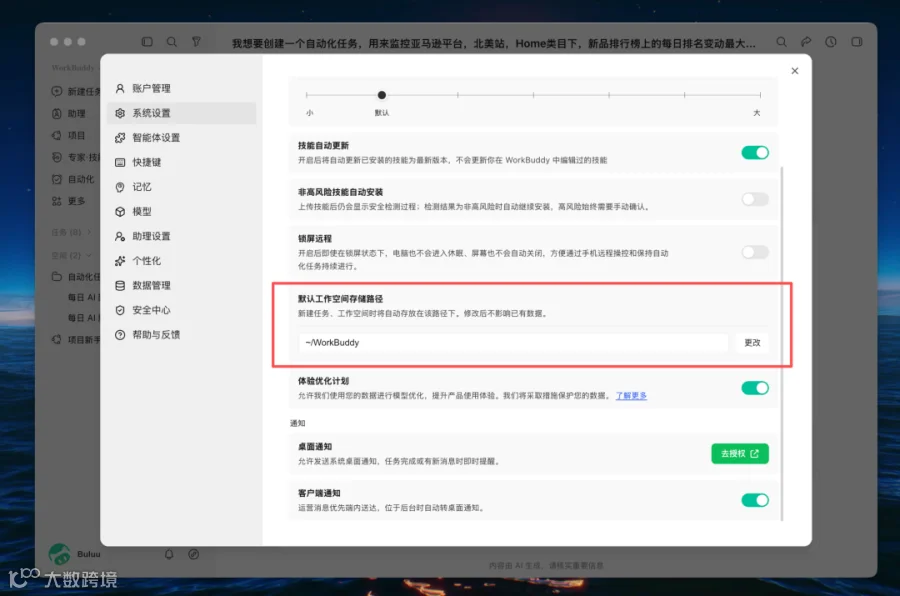900x596 pixels.
Task: Disable 体验优化计划 switch
Action: [x=755, y=388]
